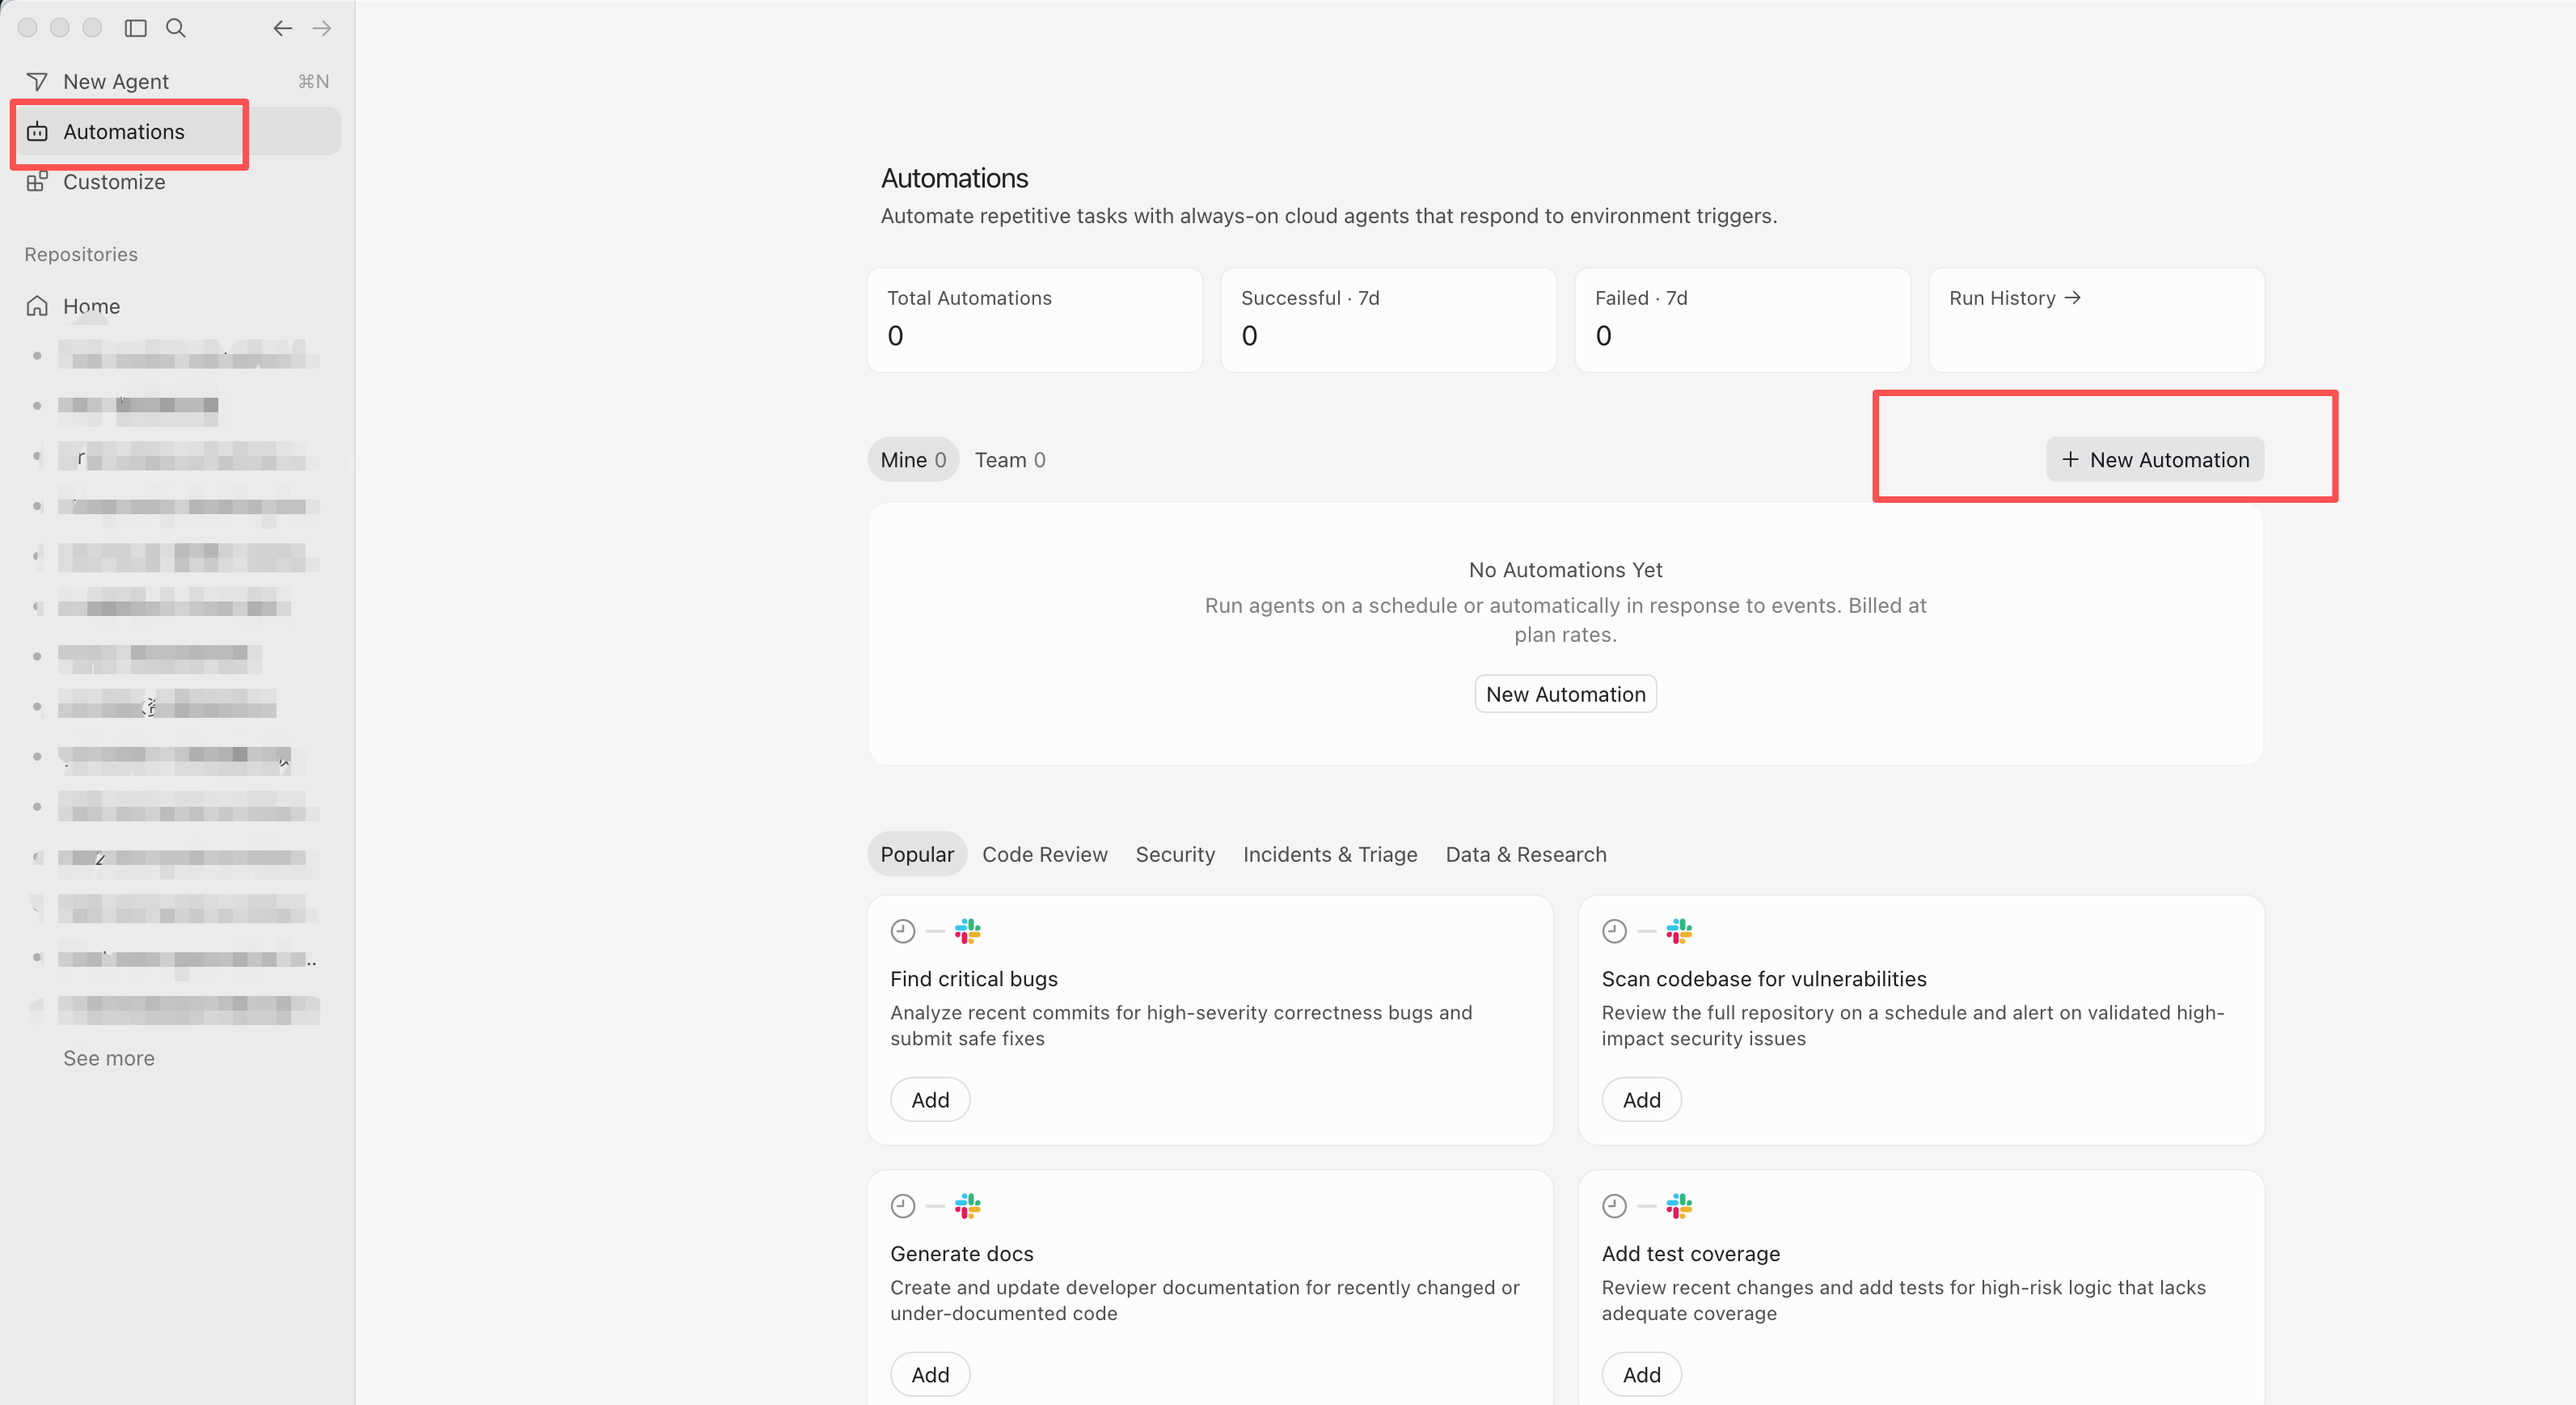The height and width of the screenshot is (1405, 2576).
Task: Click clock icon on Generate docs card
Action: click(903, 1206)
